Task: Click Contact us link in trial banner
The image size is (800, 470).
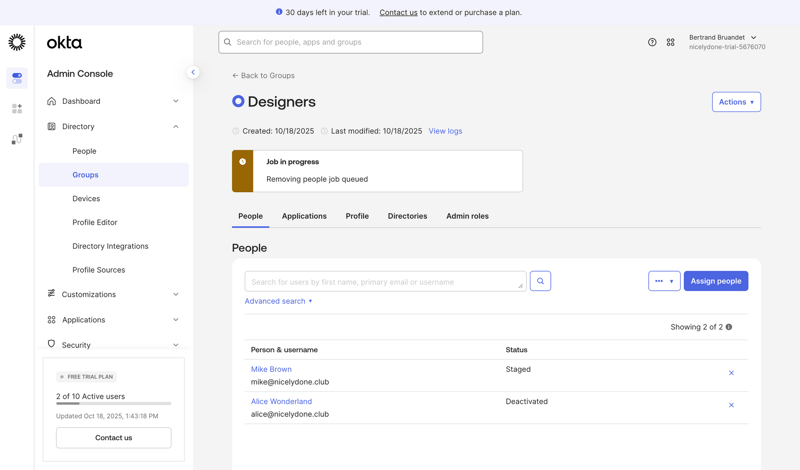Action: click(398, 12)
